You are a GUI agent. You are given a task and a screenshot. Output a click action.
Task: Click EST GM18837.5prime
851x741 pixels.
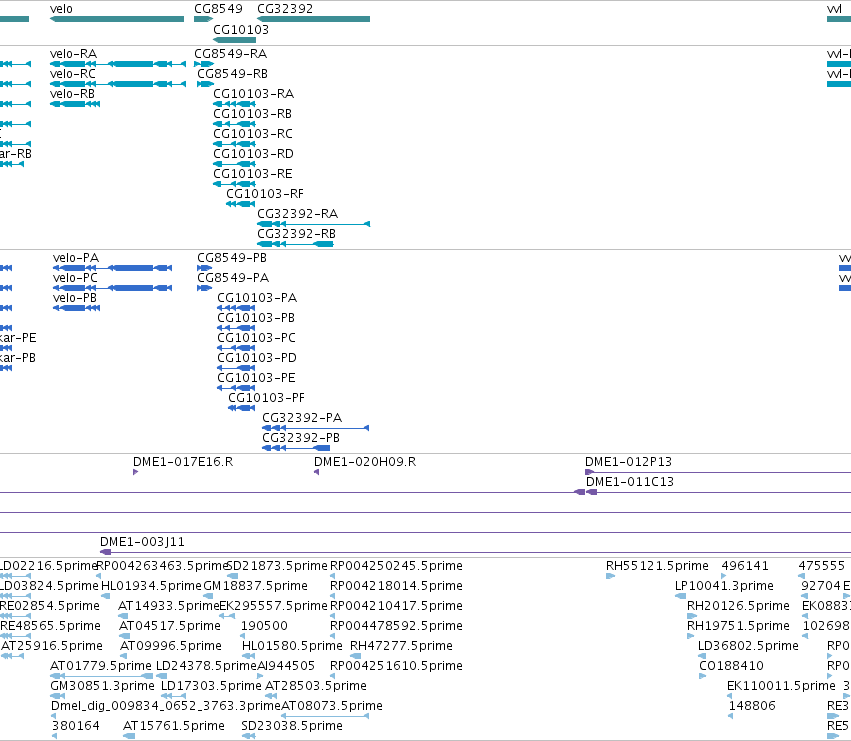[x=208, y=596]
